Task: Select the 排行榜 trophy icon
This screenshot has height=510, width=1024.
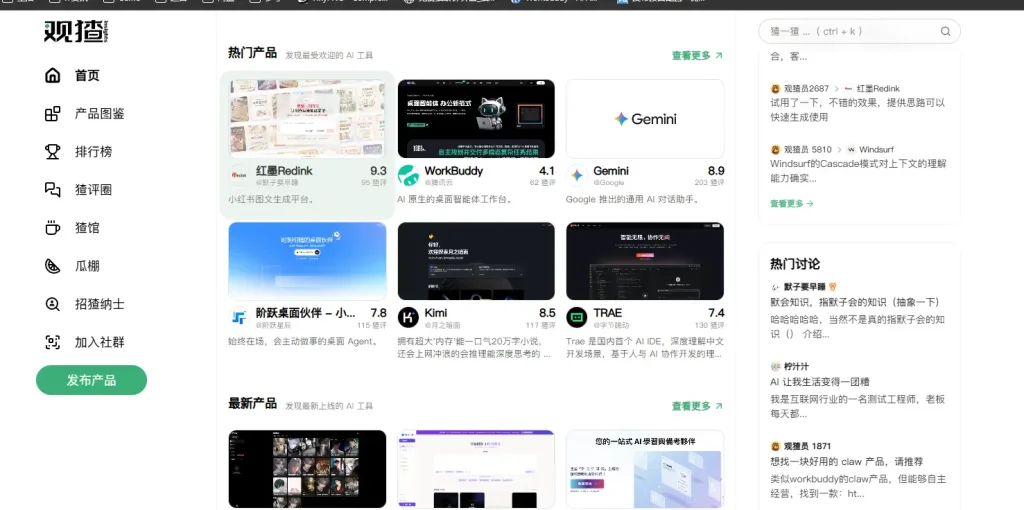Action: [x=53, y=152]
